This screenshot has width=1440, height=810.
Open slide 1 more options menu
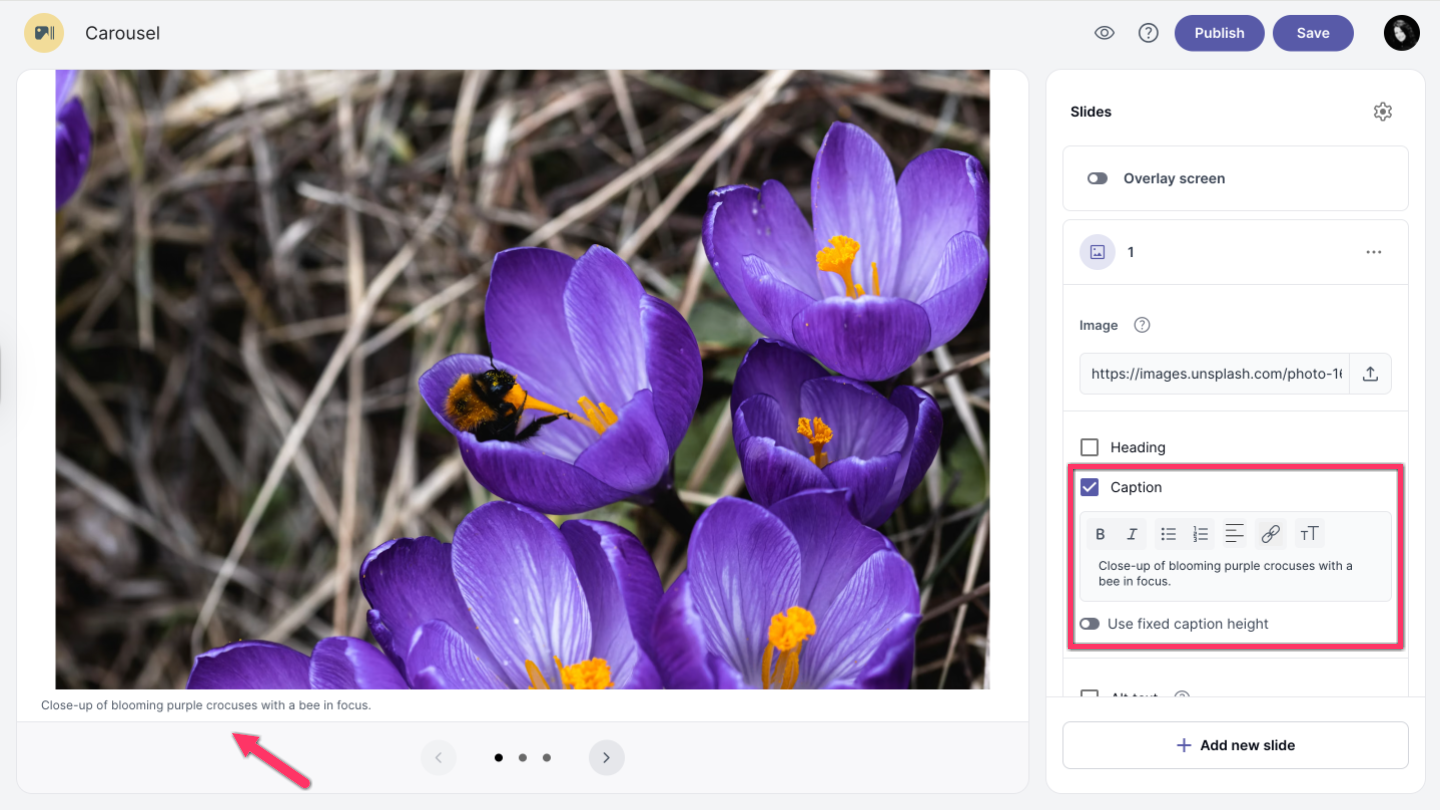tap(1374, 253)
